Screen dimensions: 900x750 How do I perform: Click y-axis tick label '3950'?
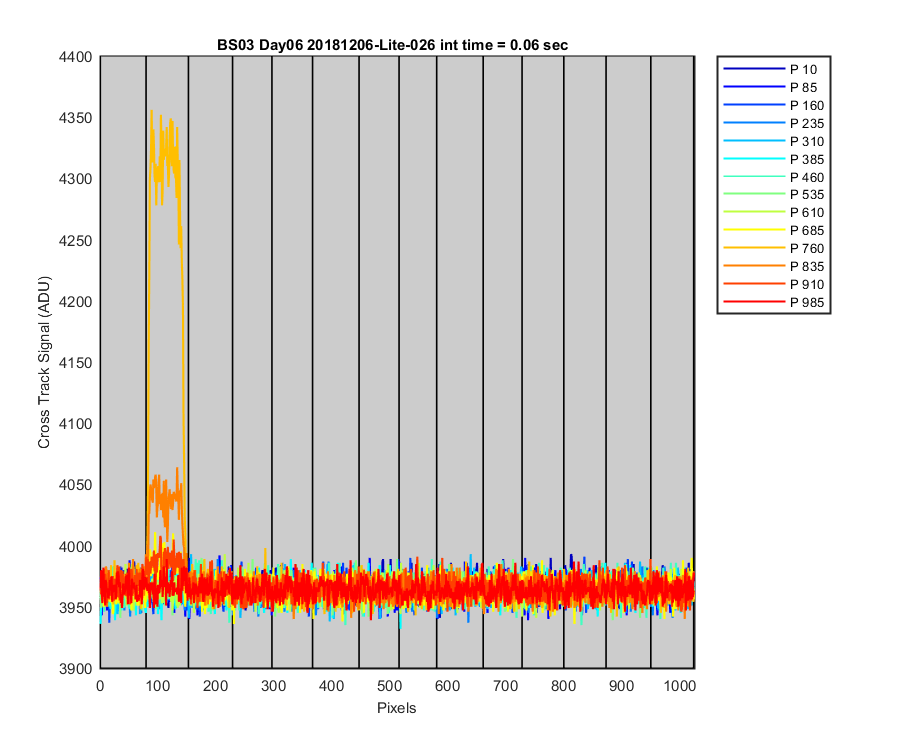(75, 607)
